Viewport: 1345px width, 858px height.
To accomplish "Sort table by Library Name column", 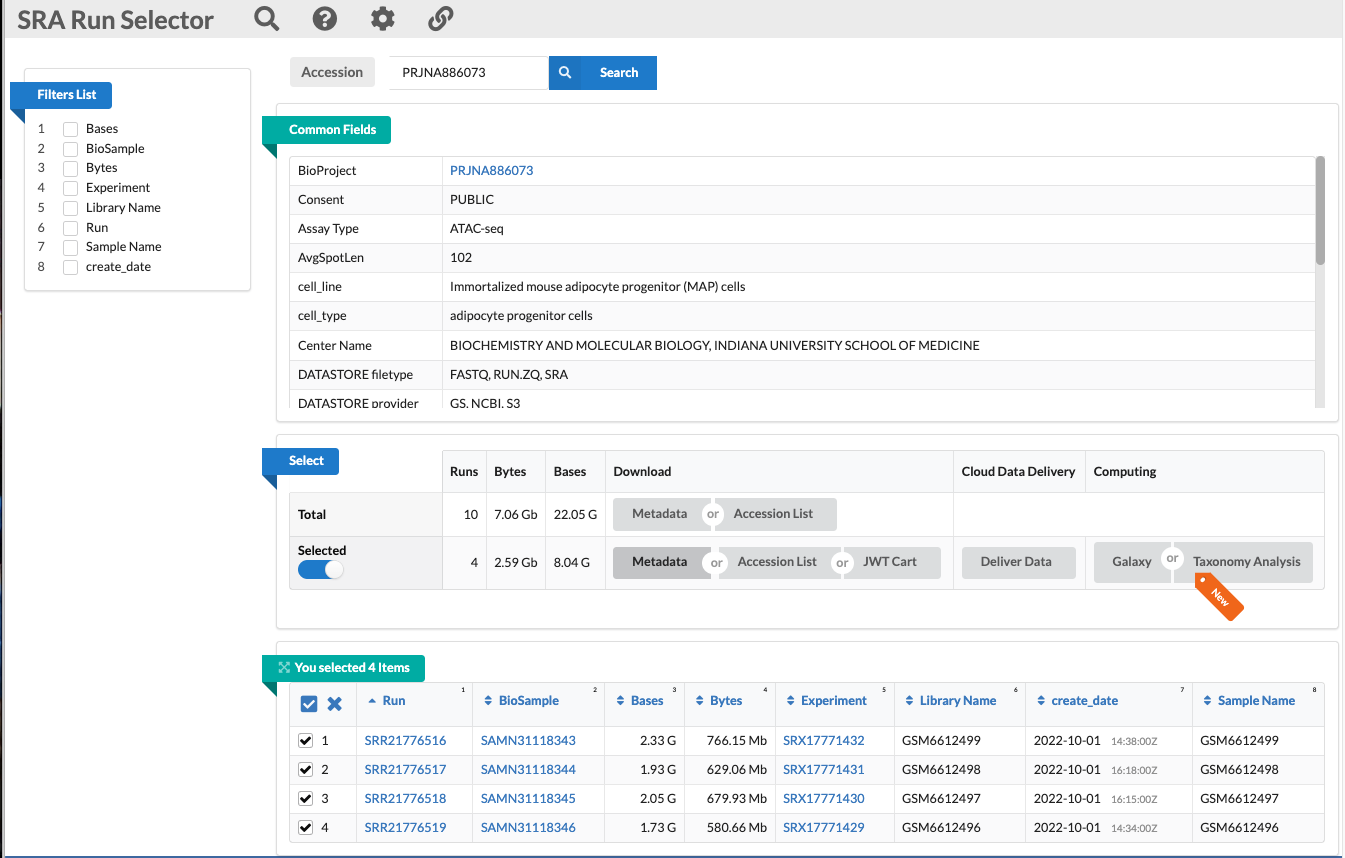I will [950, 701].
